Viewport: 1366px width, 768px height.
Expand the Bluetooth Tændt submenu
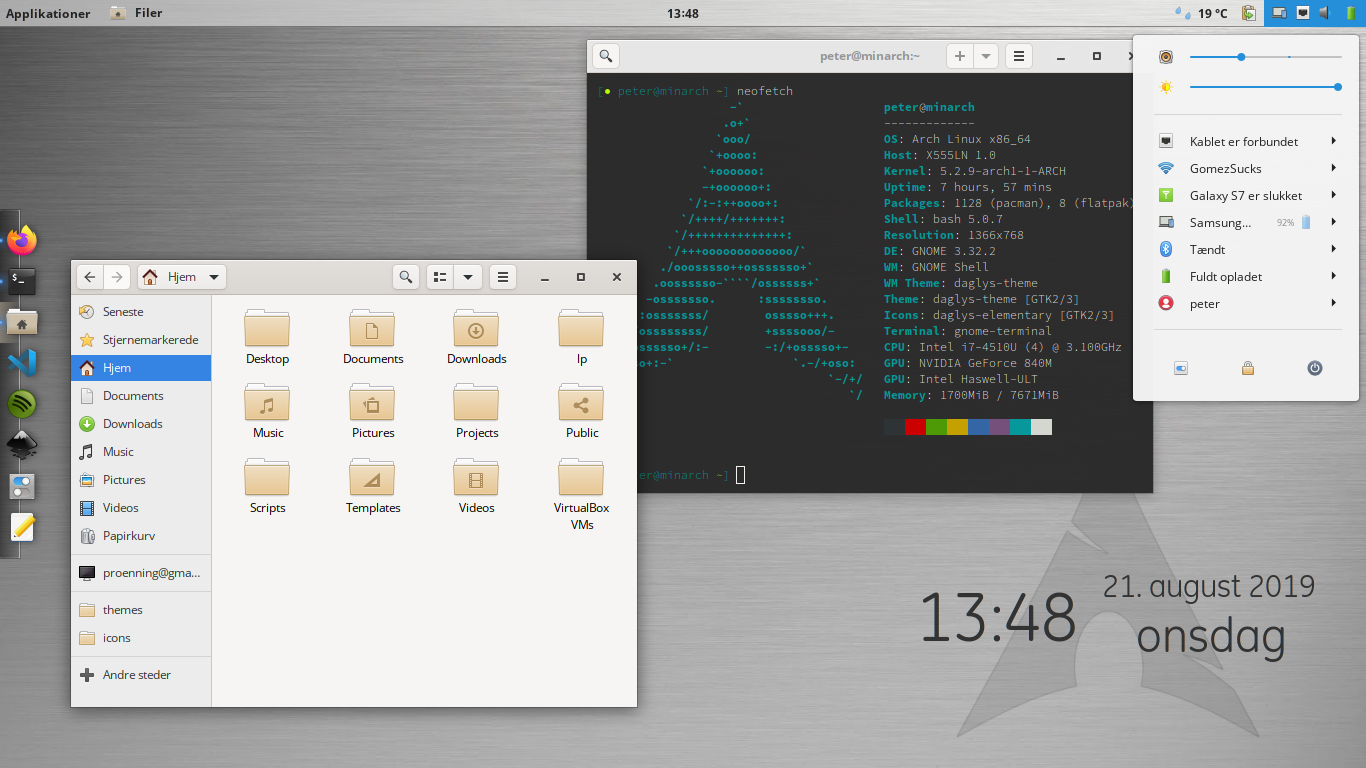(1248, 249)
